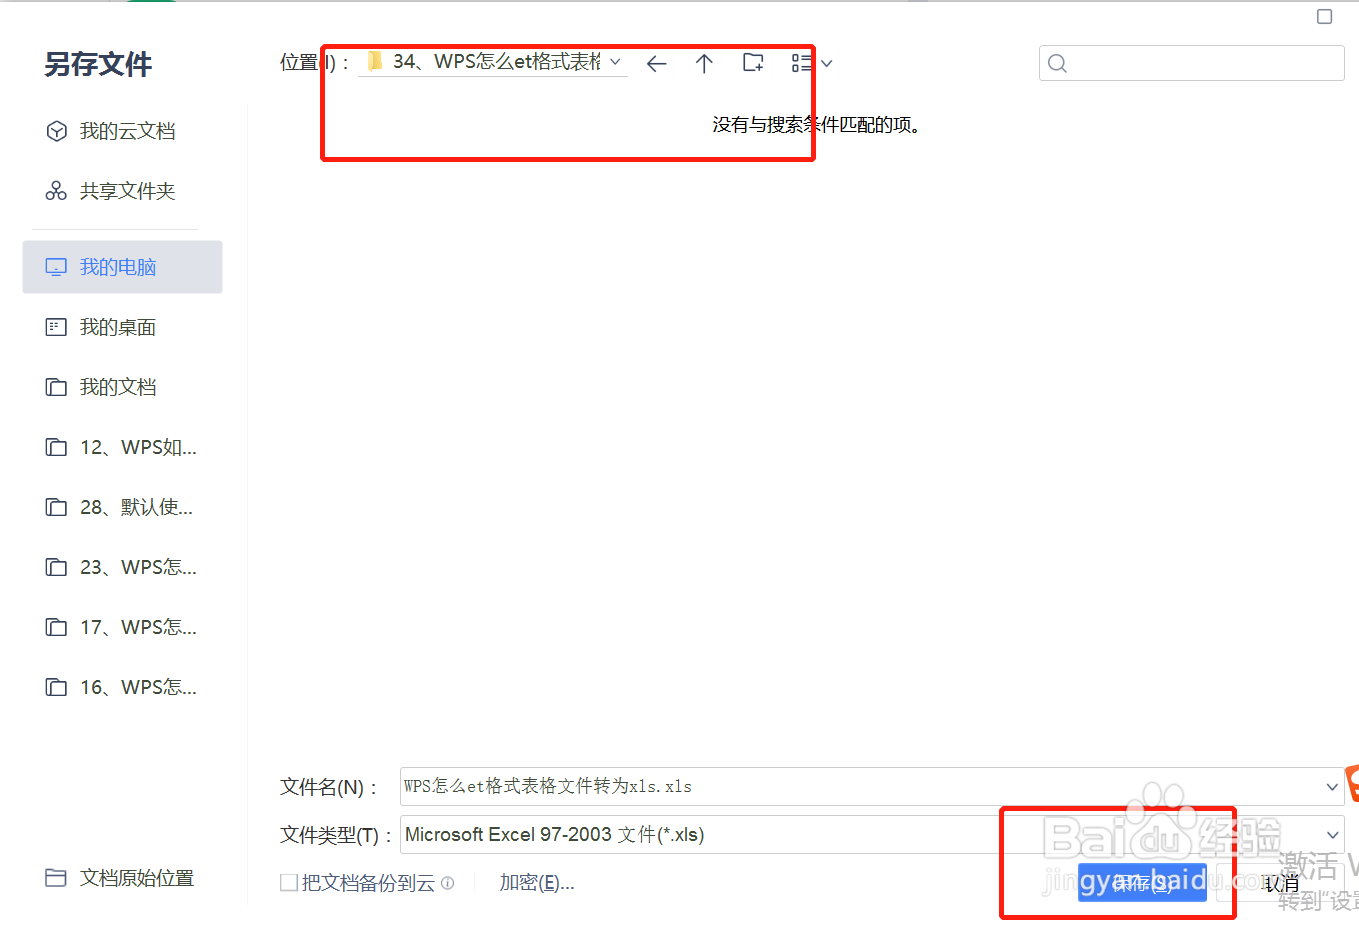Click the folder icon beside 17、WPS怎...
Viewport: 1359px width, 927px height.
(x=56, y=627)
